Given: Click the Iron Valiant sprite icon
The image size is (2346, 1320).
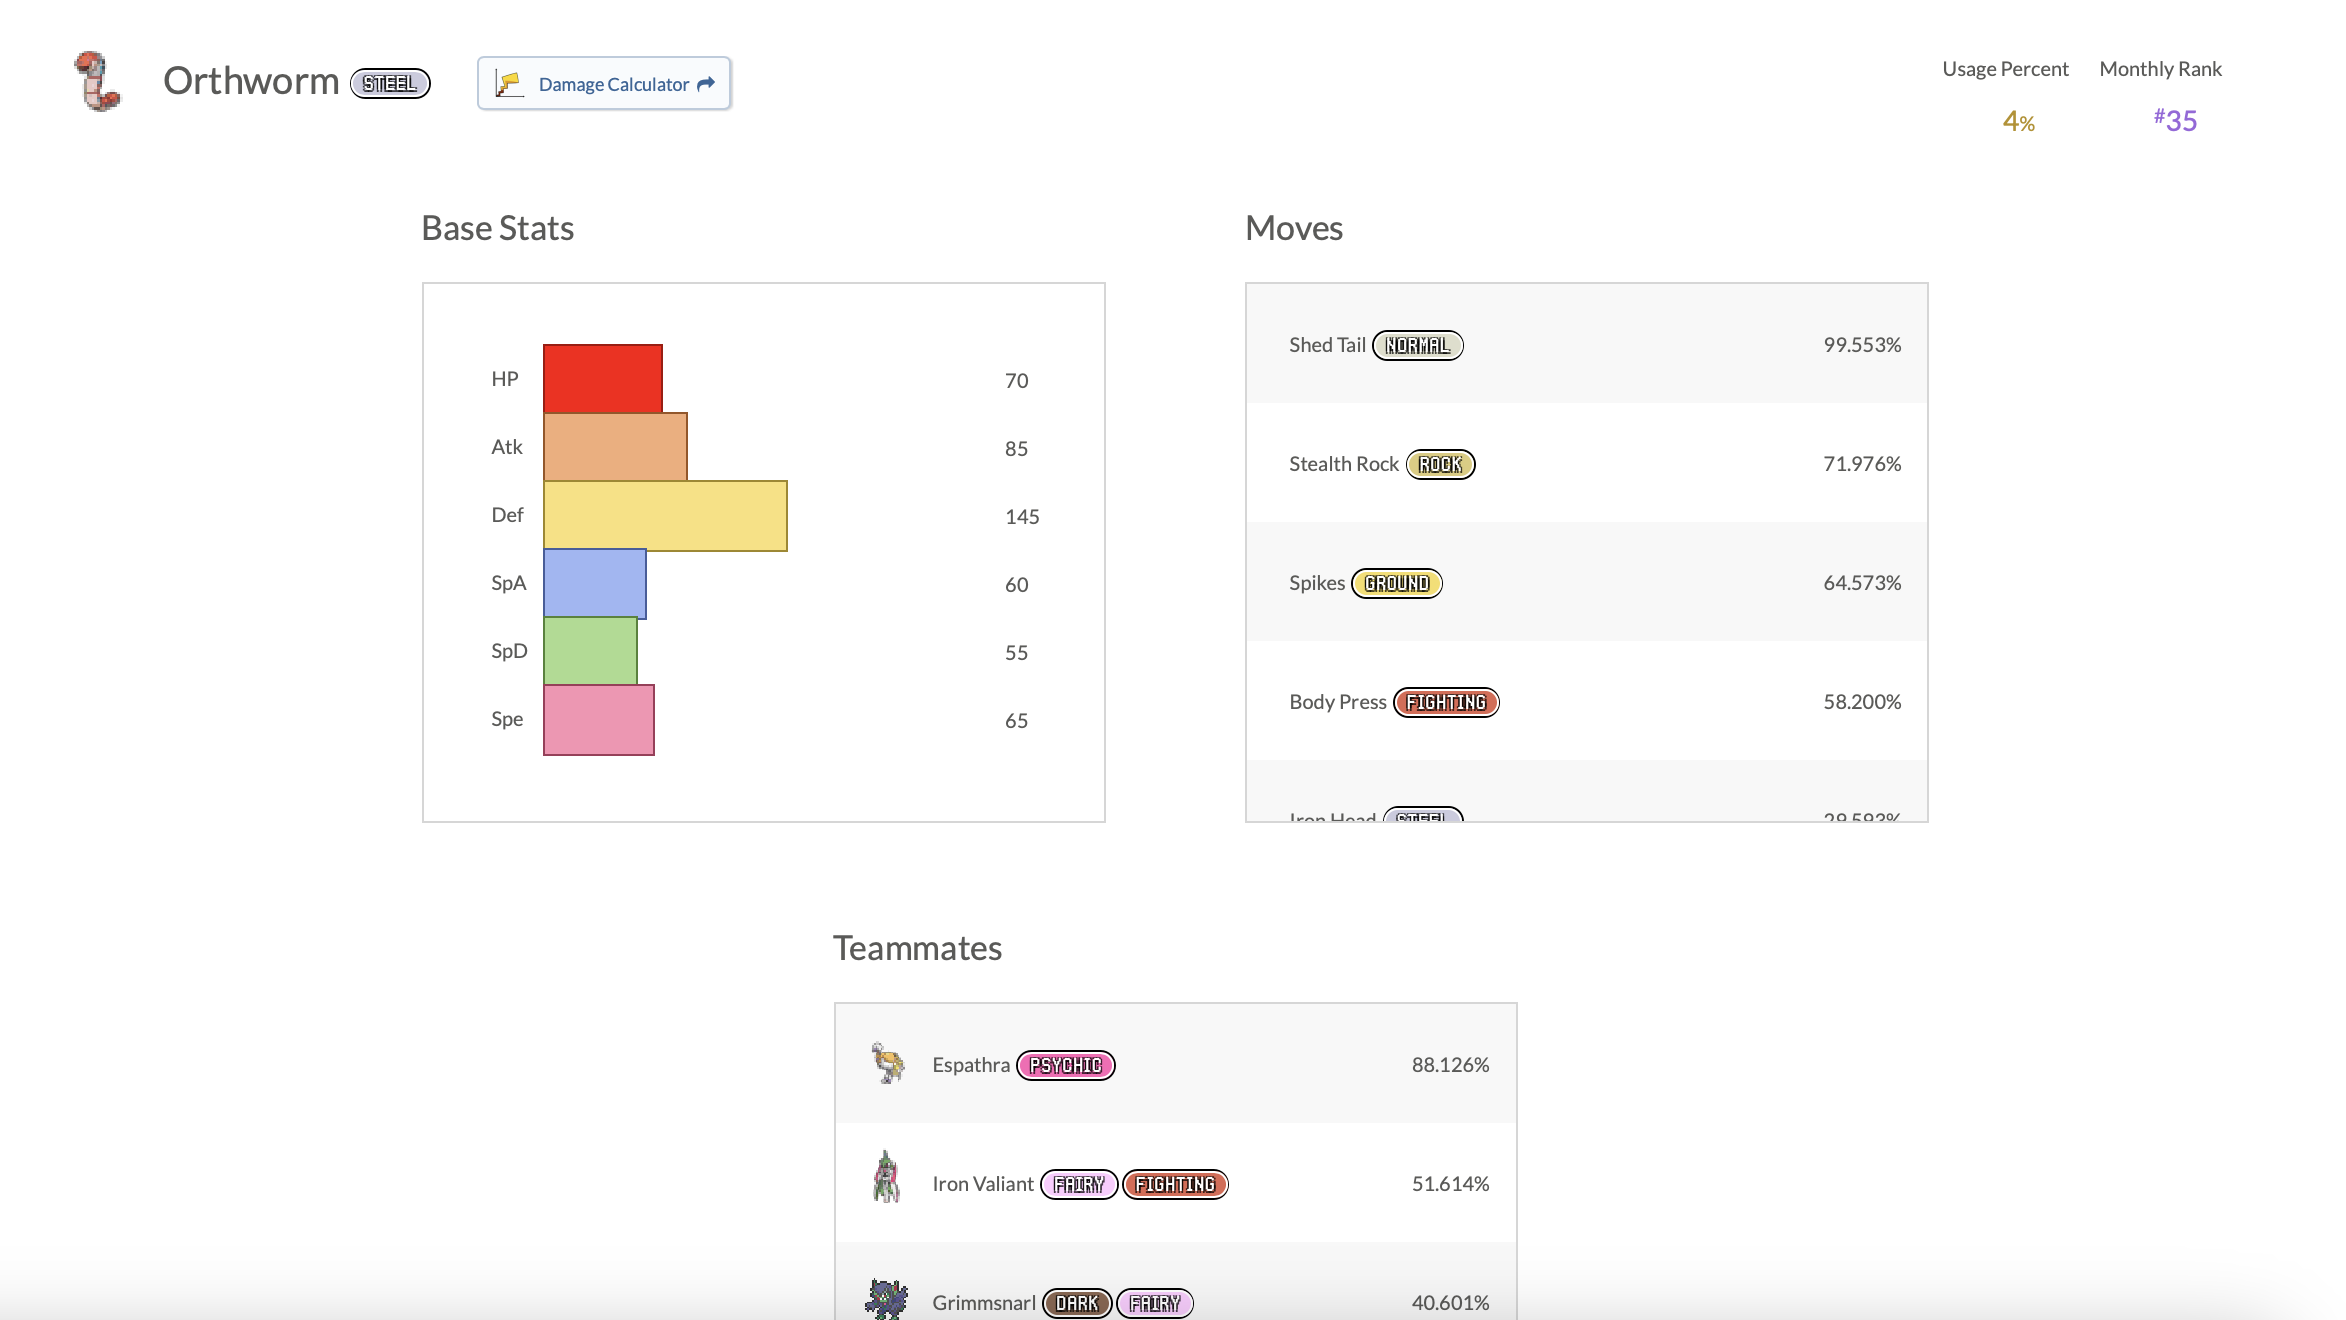Looking at the screenshot, I should click(x=887, y=1177).
